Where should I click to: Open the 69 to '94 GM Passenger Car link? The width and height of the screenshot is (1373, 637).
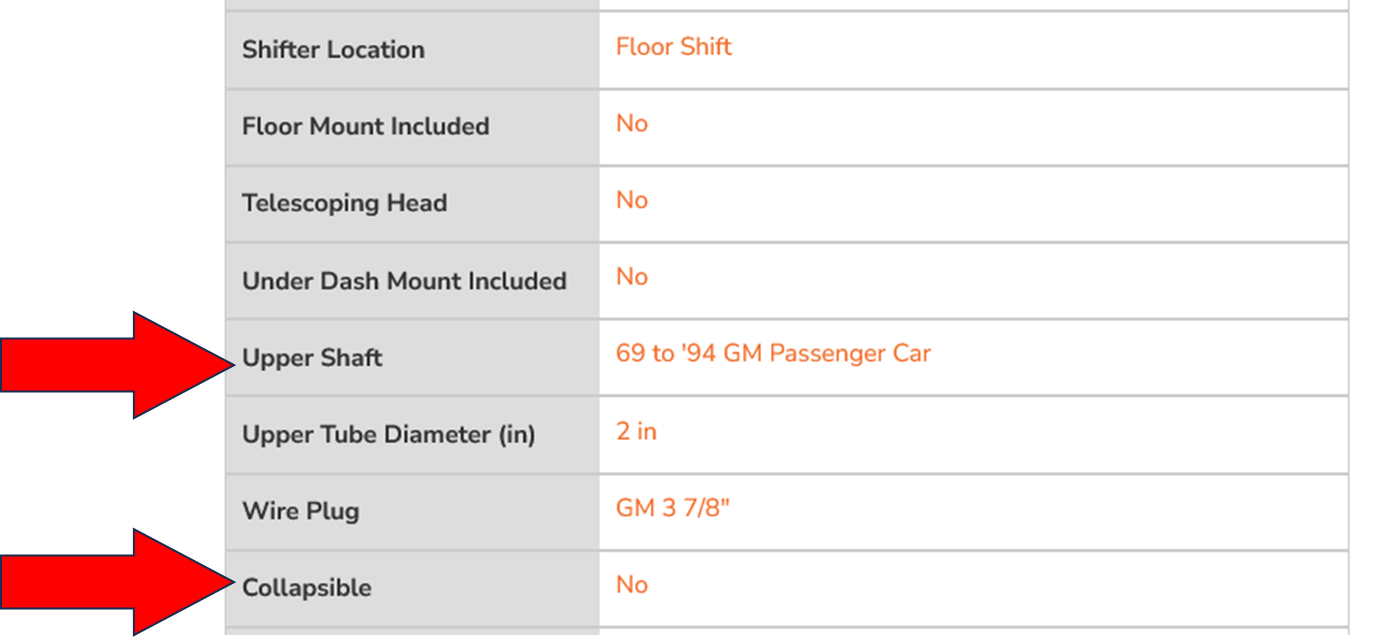click(x=773, y=354)
